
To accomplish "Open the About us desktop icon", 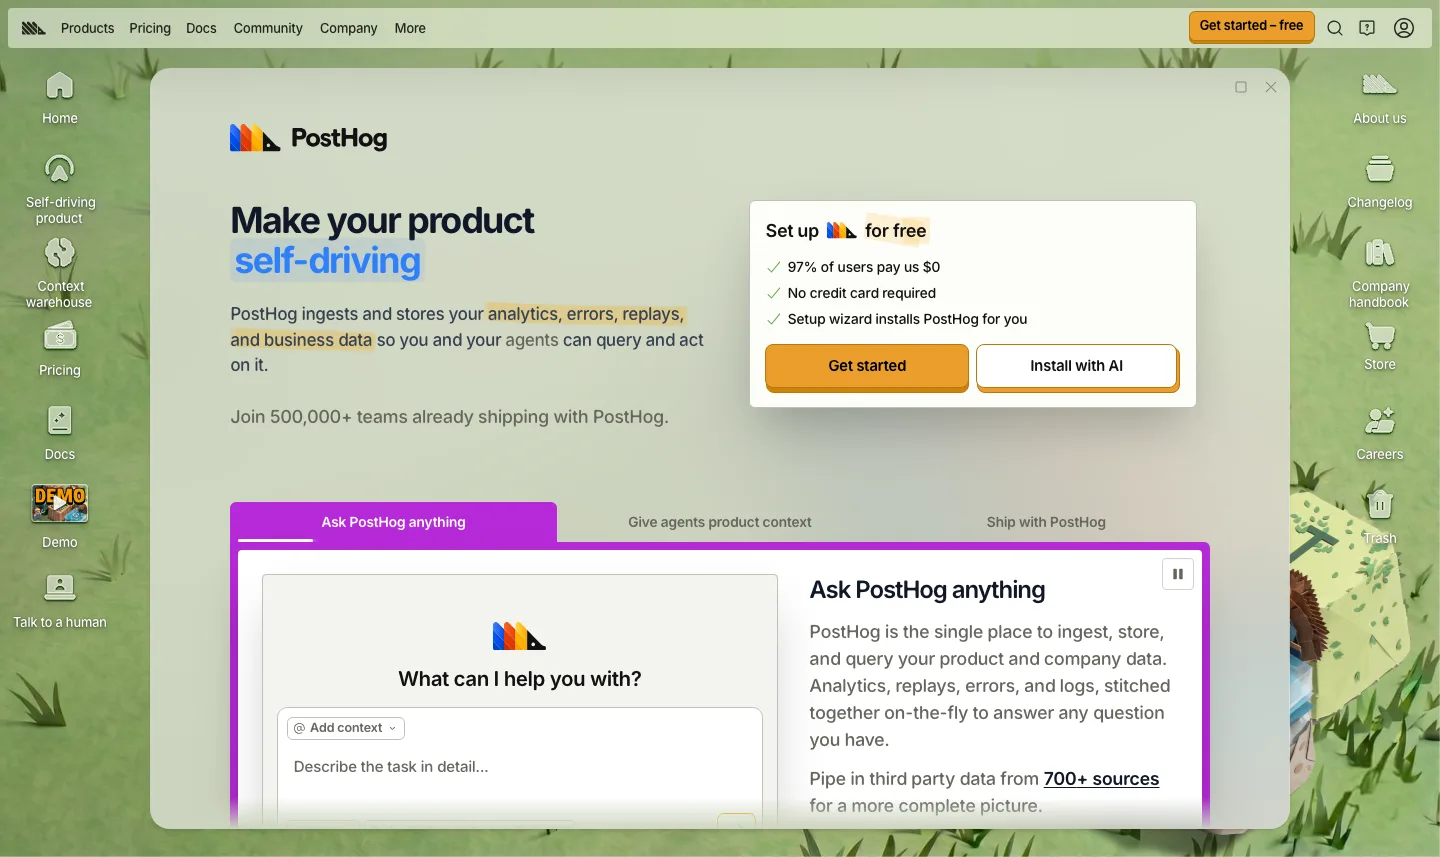I will pyautogui.click(x=1380, y=98).
